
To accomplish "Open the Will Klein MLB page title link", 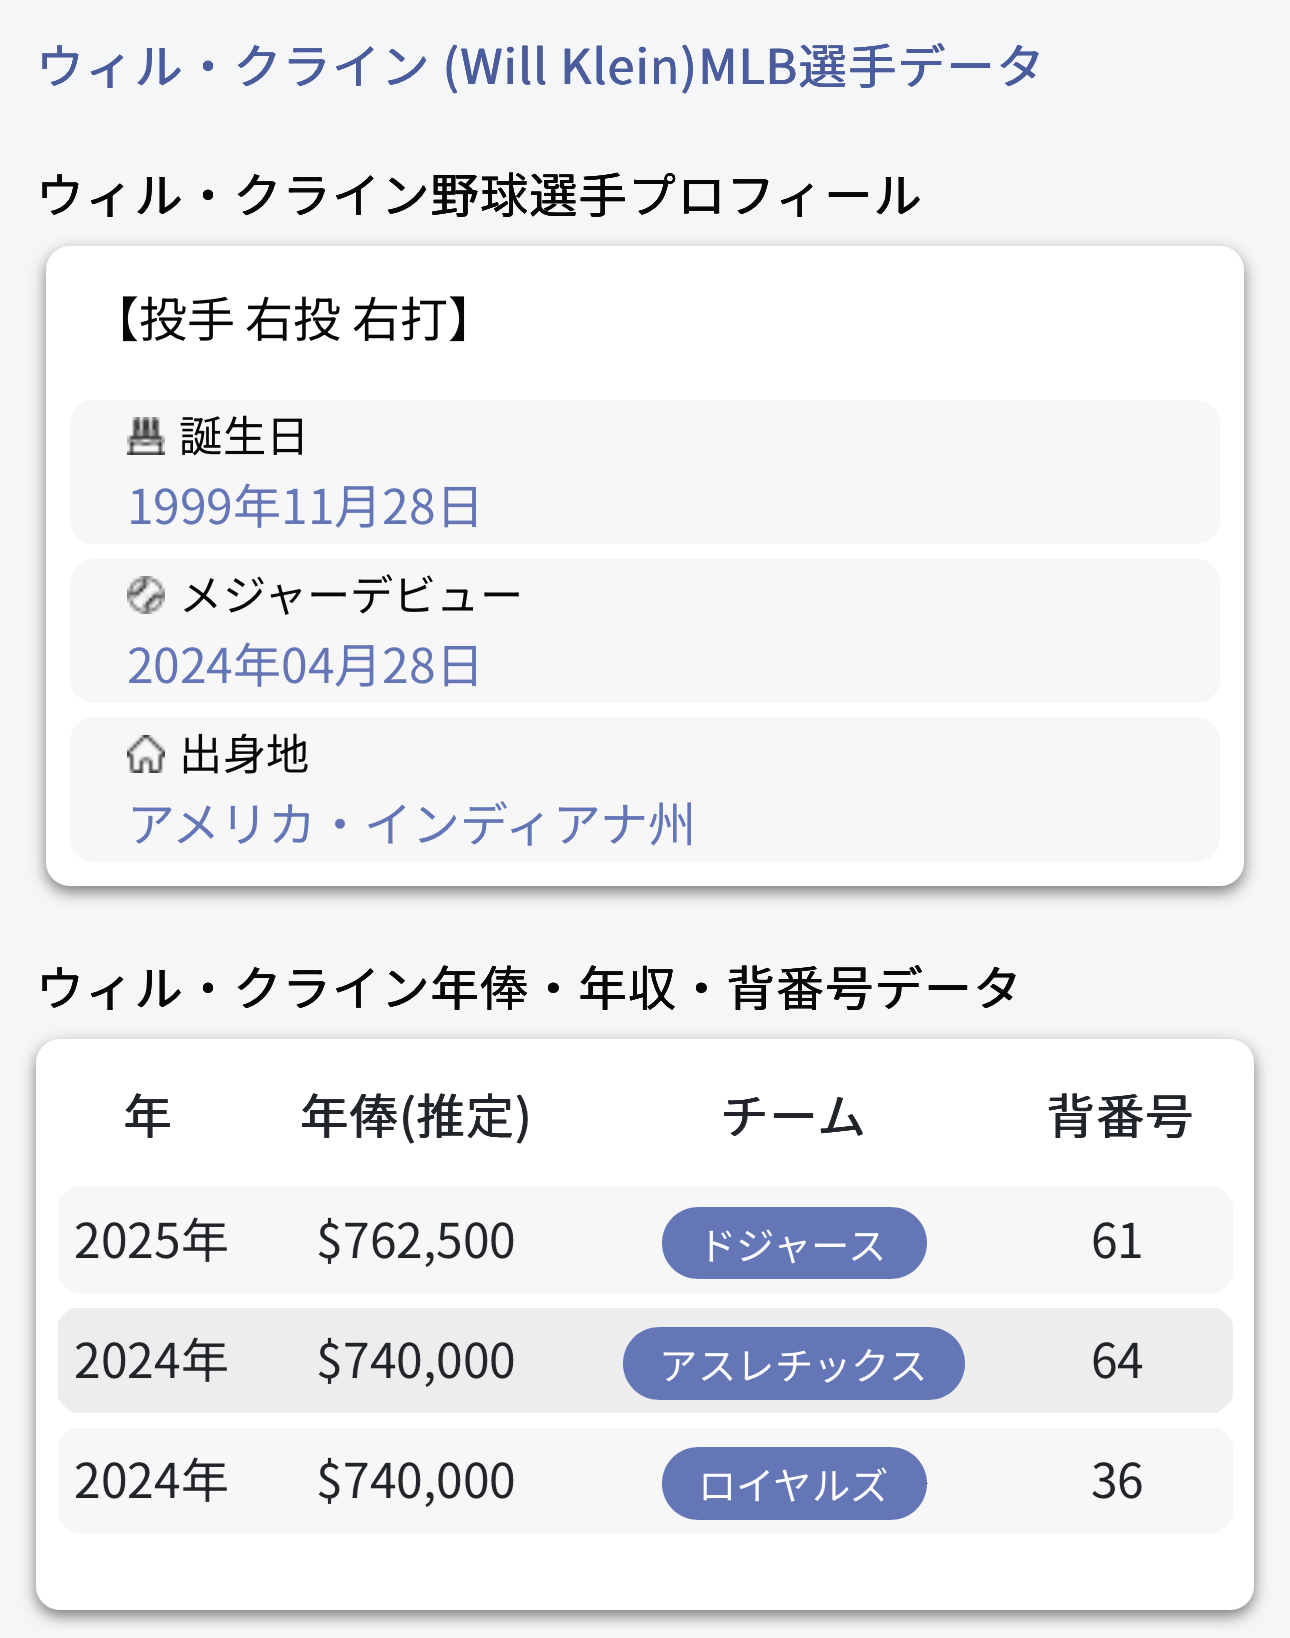I will pos(540,66).
